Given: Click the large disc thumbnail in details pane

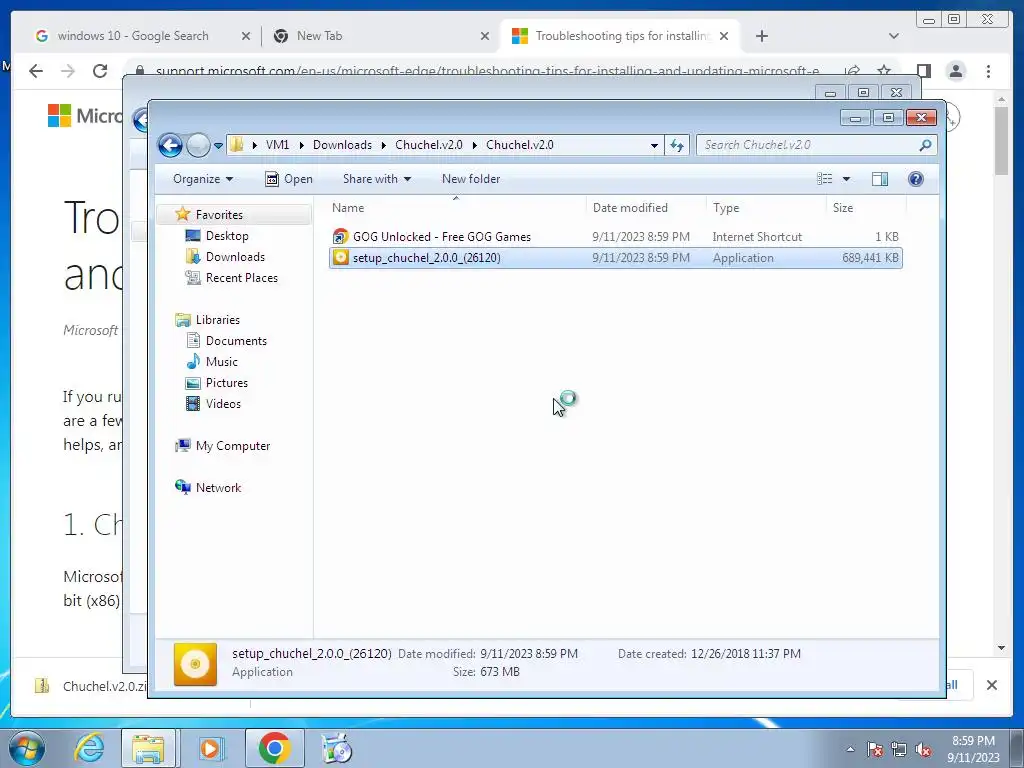Looking at the screenshot, I should (x=195, y=664).
